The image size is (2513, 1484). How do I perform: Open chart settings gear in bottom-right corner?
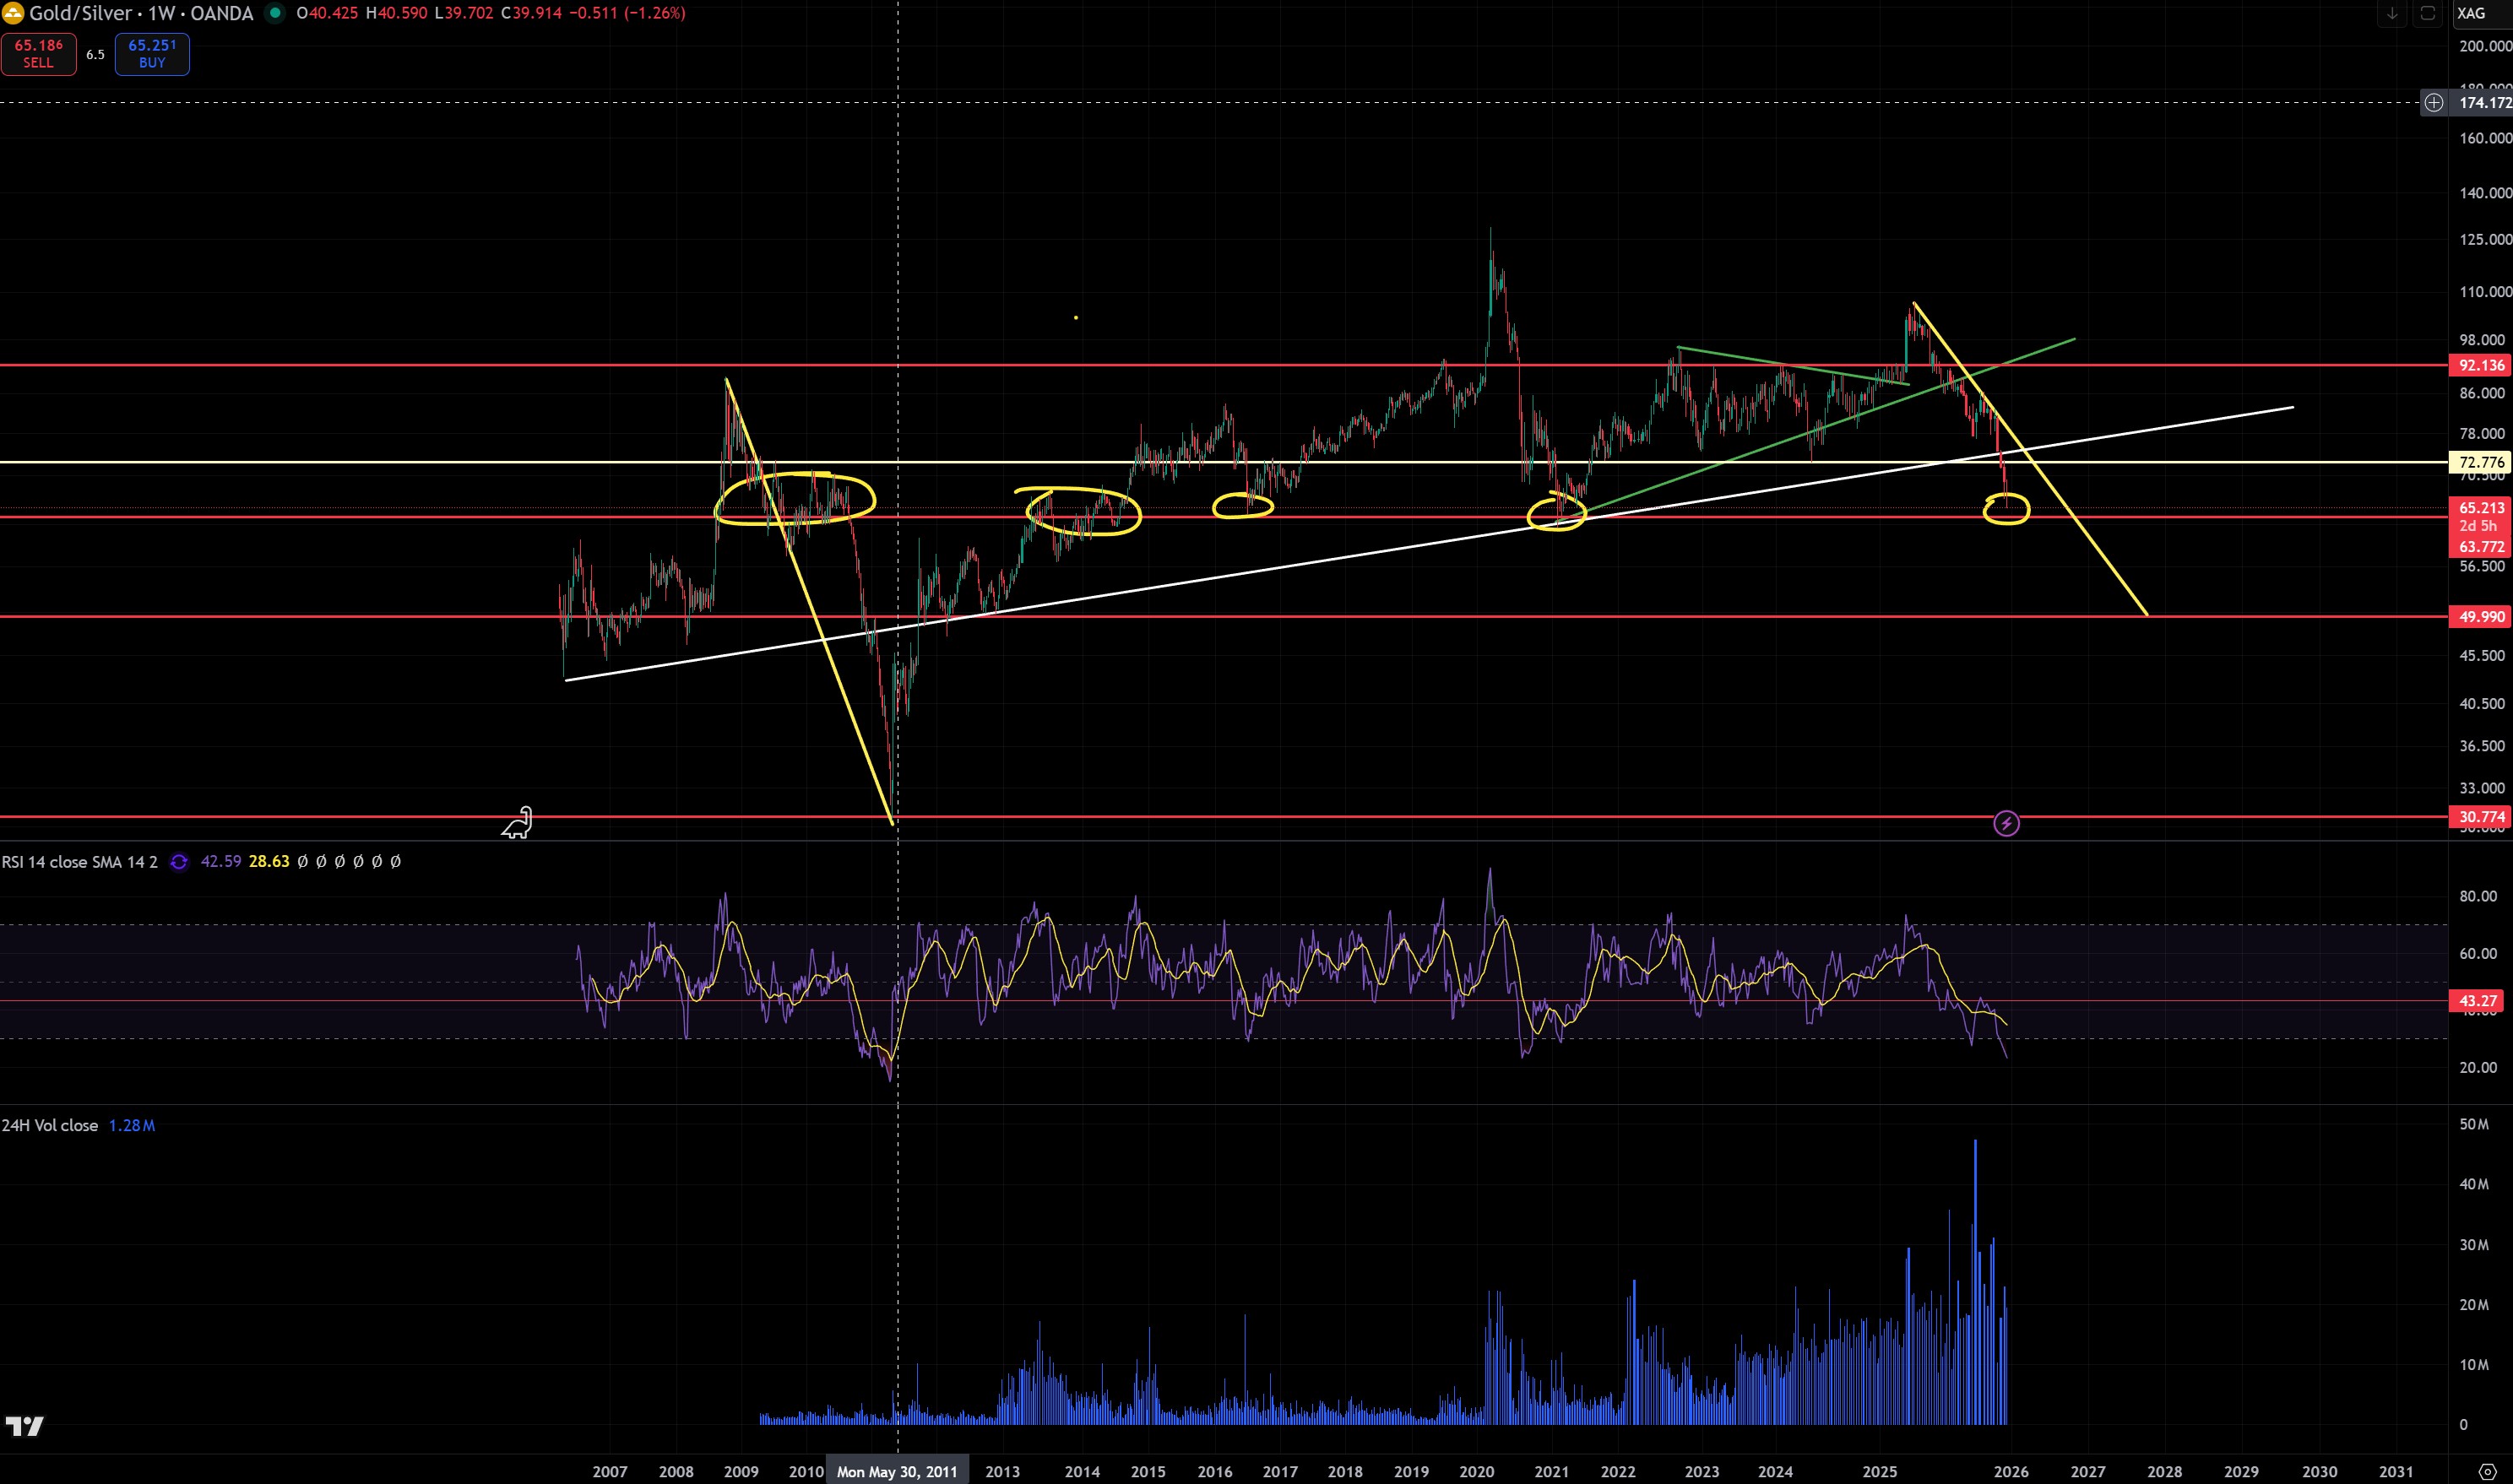tap(2486, 1472)
